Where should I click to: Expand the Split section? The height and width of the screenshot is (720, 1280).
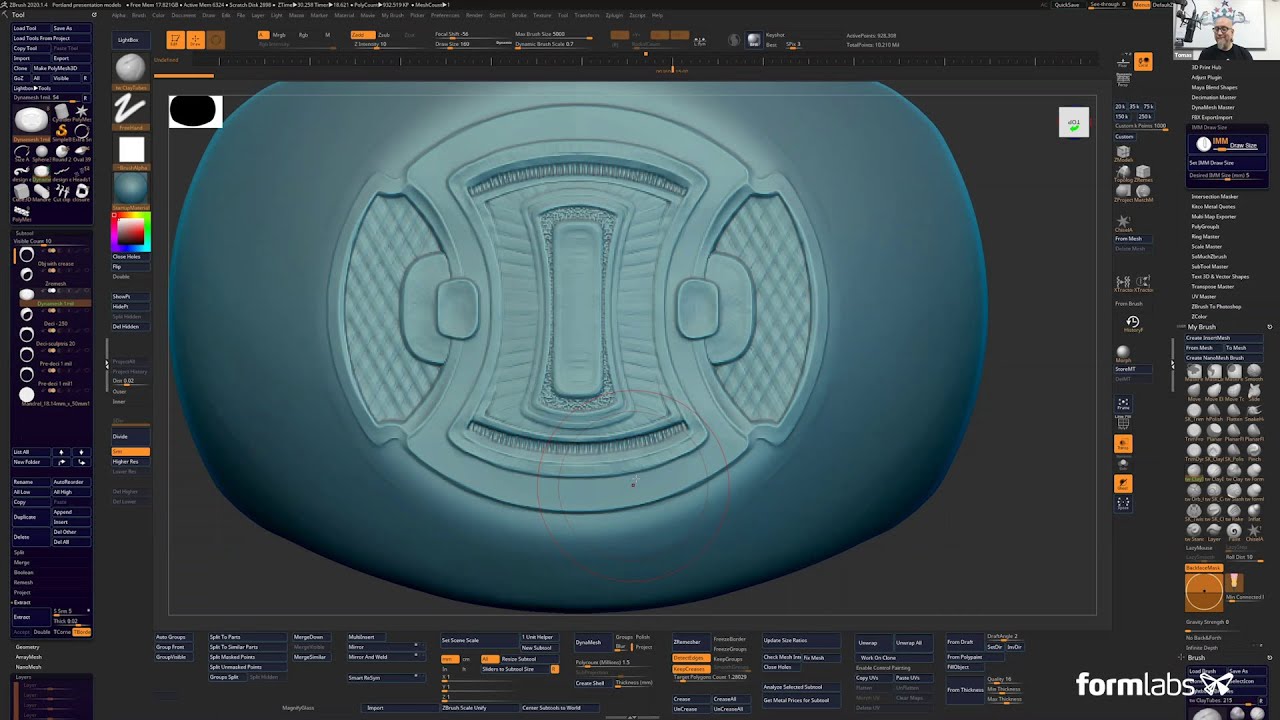[19, 552]
